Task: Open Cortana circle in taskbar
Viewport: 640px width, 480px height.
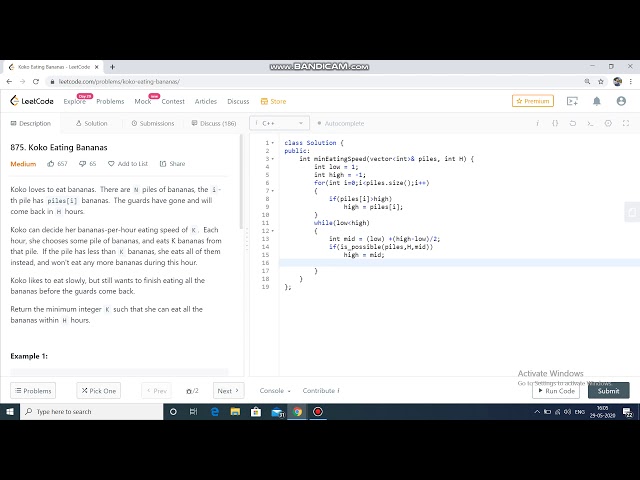Action: click(173, 411)
